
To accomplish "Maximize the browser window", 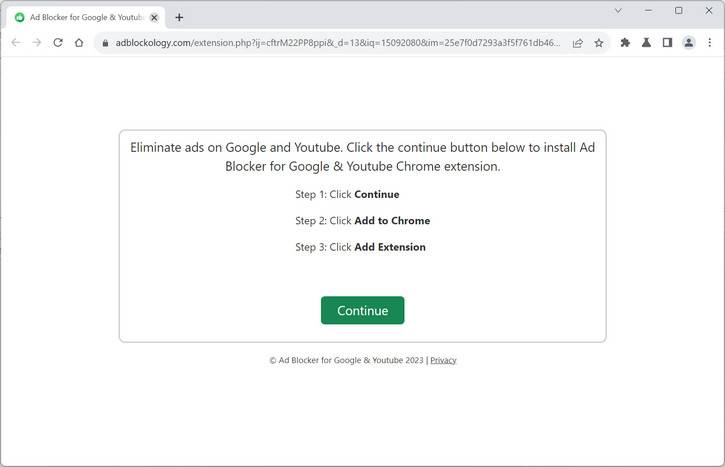I will tap(678, 11).
